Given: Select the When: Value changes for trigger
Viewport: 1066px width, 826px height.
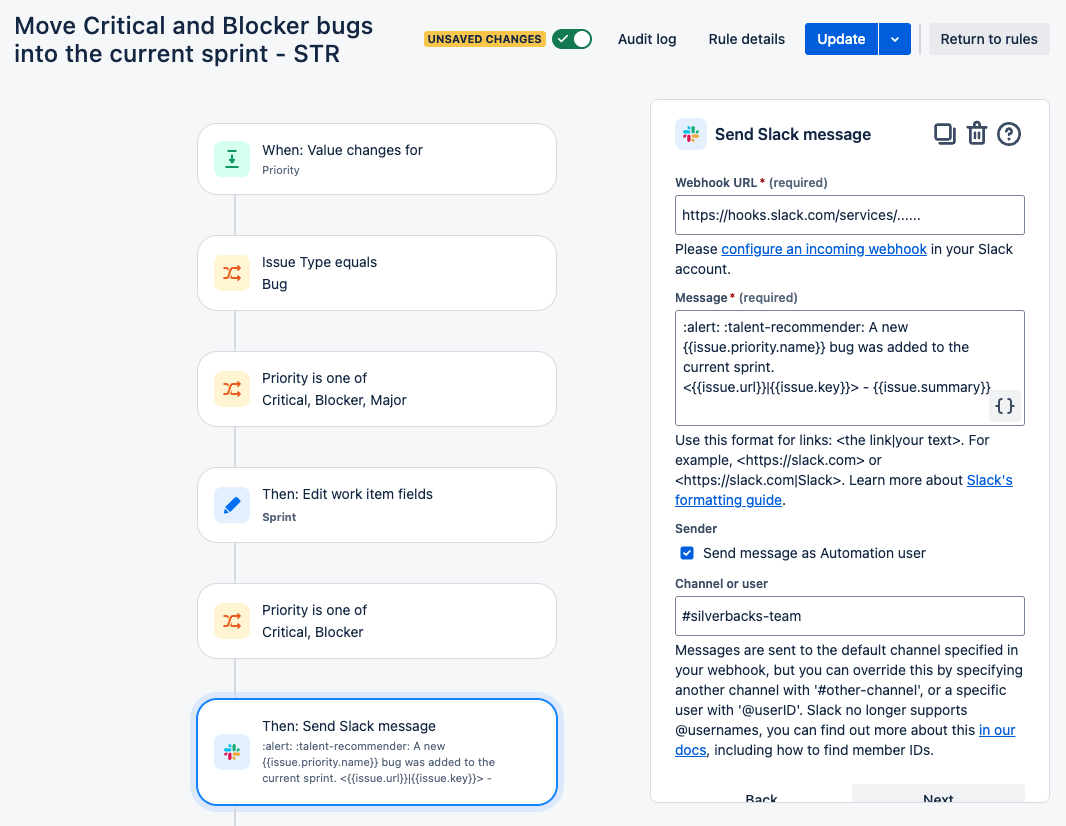Looking at the screenshot, I should 377,159.
